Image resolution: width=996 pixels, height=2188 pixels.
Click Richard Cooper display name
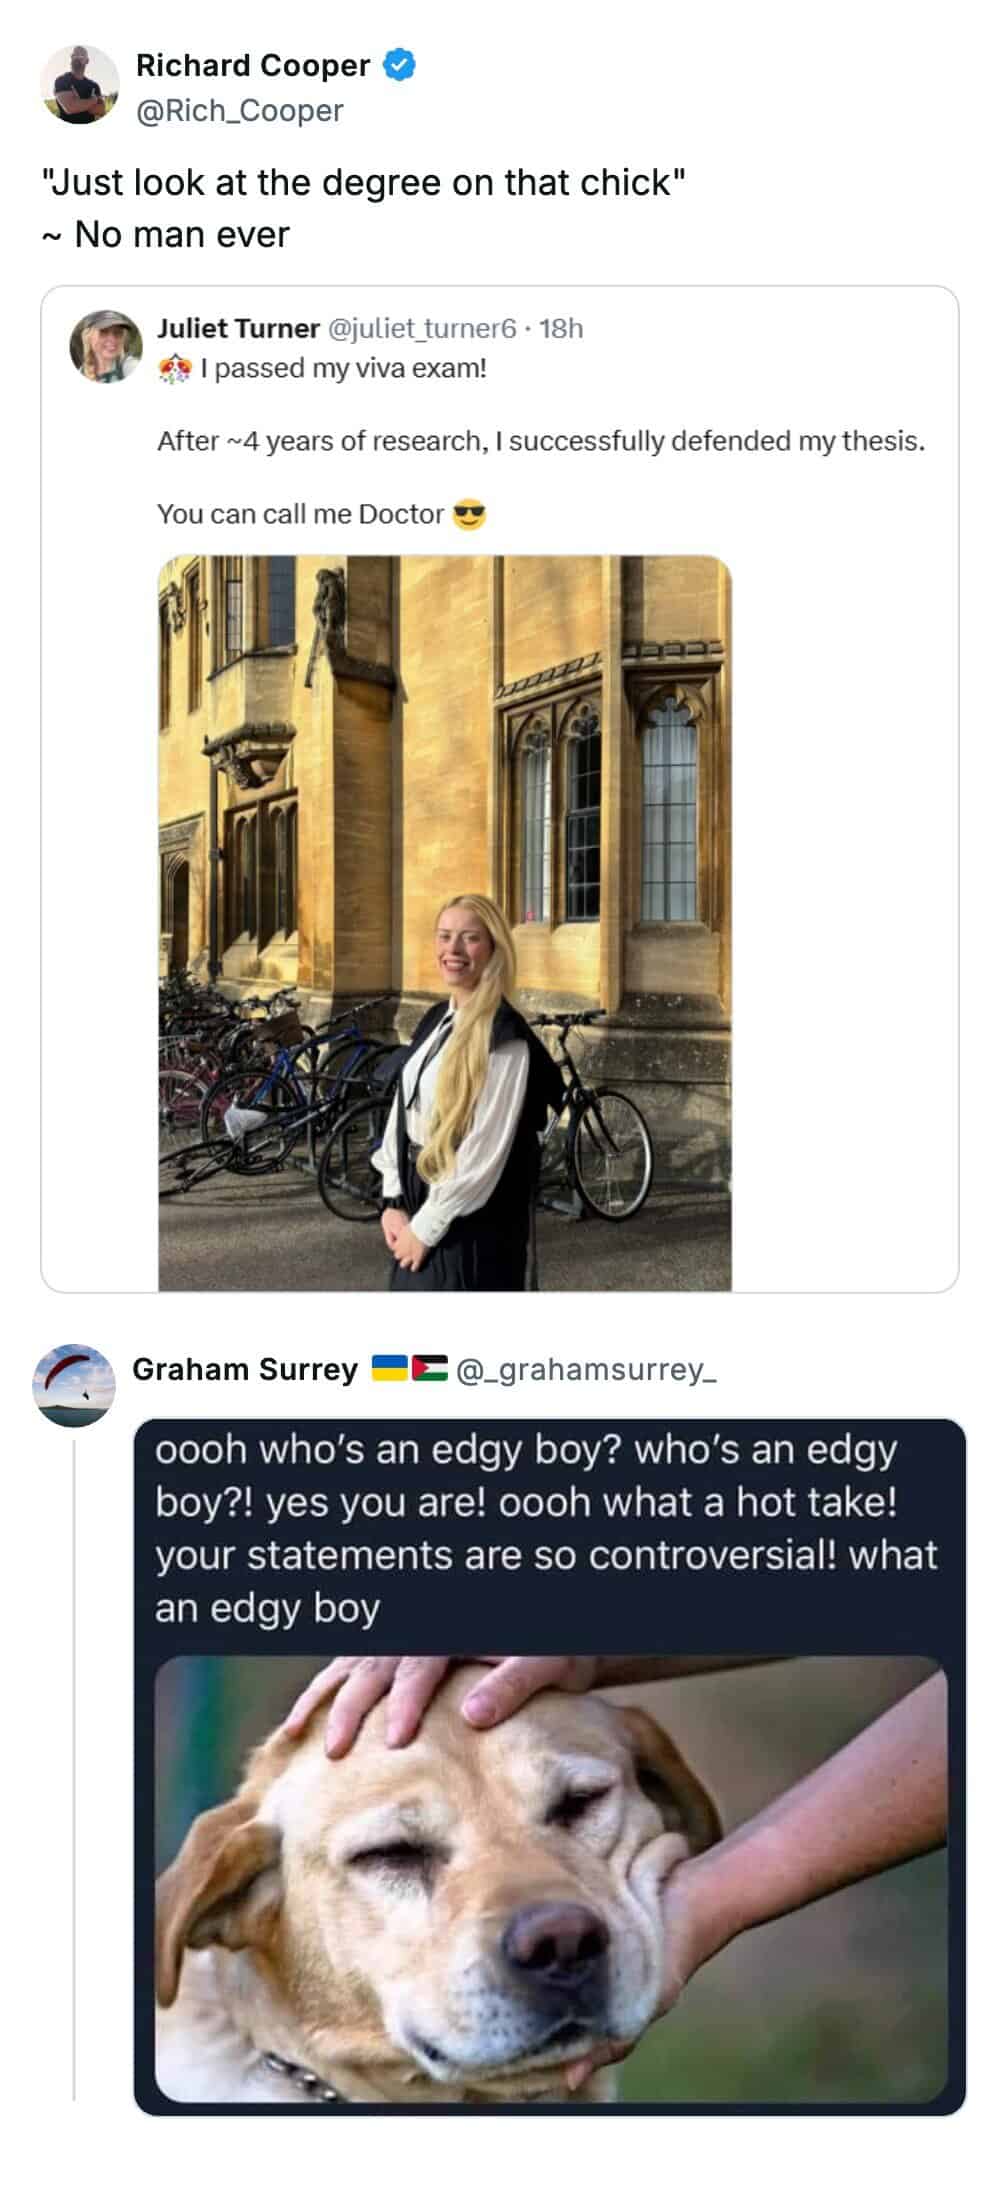[x=253, y=65]
